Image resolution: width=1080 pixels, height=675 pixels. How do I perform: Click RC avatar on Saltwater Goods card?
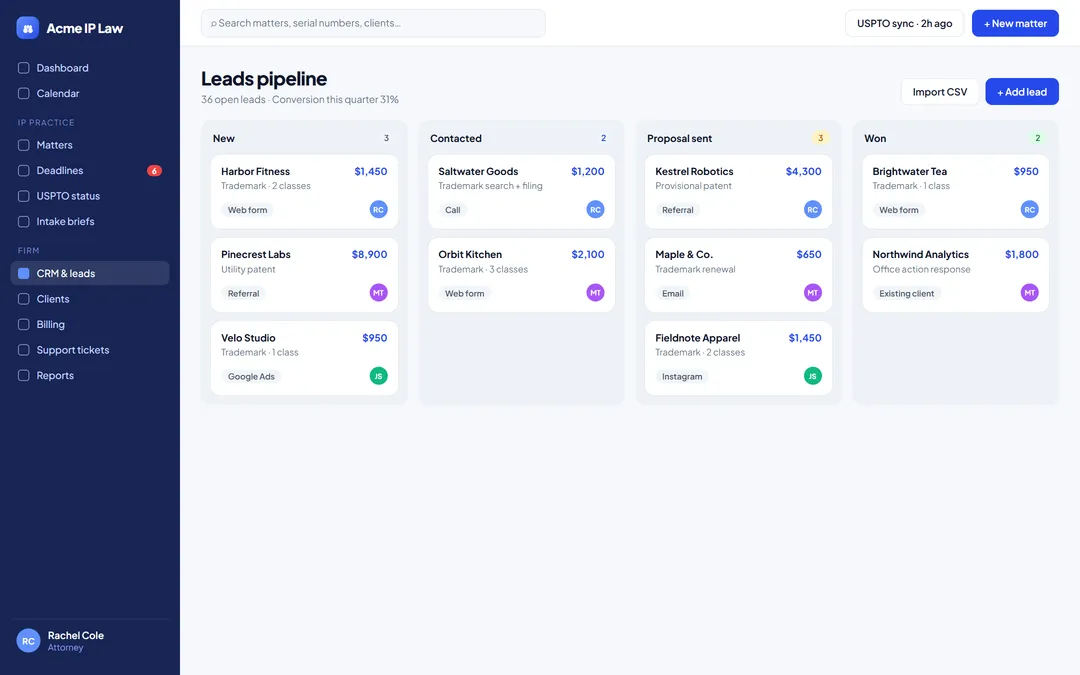[595, 209]
